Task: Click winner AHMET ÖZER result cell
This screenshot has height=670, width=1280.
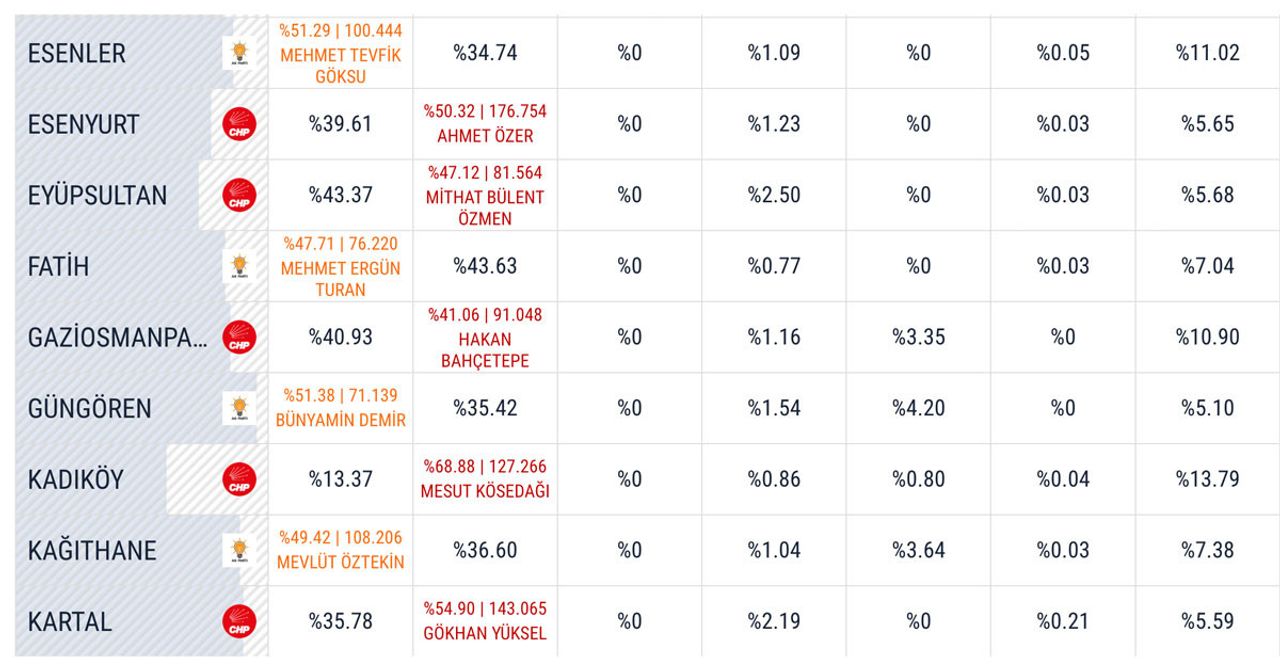Action: pyautogui.click(x=485, y=124)
